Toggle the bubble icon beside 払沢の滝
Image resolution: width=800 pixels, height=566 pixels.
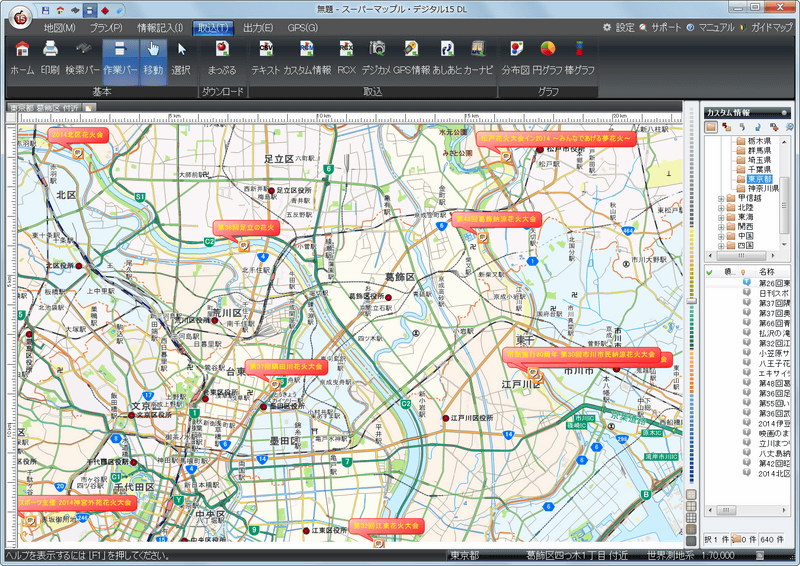[747, 332]
